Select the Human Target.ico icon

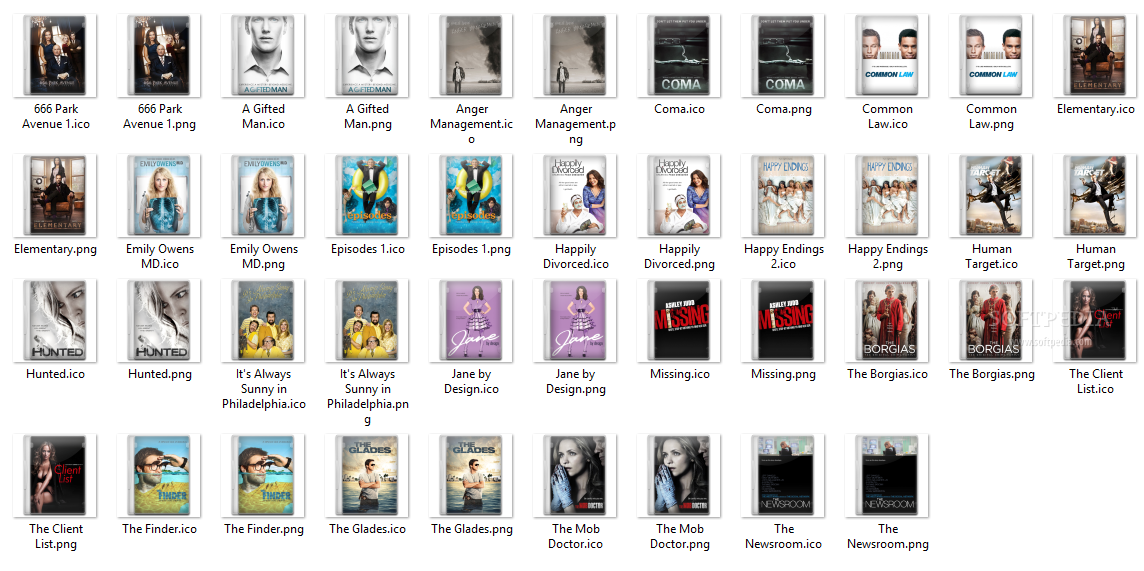[x=991, y=195]
